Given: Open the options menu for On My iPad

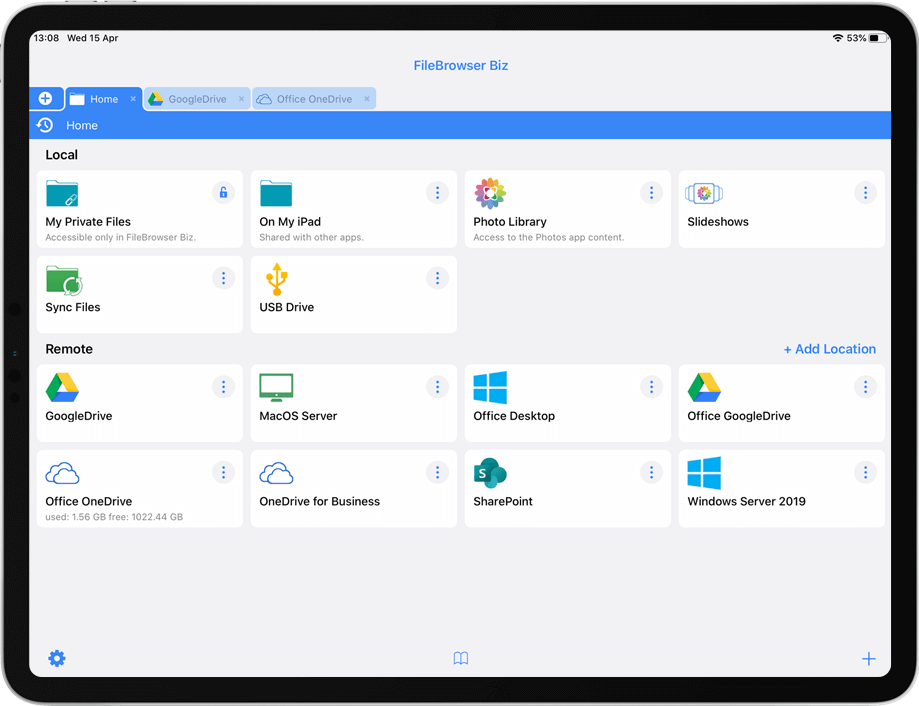Looking at the screenshot, I should pos(437,193).
